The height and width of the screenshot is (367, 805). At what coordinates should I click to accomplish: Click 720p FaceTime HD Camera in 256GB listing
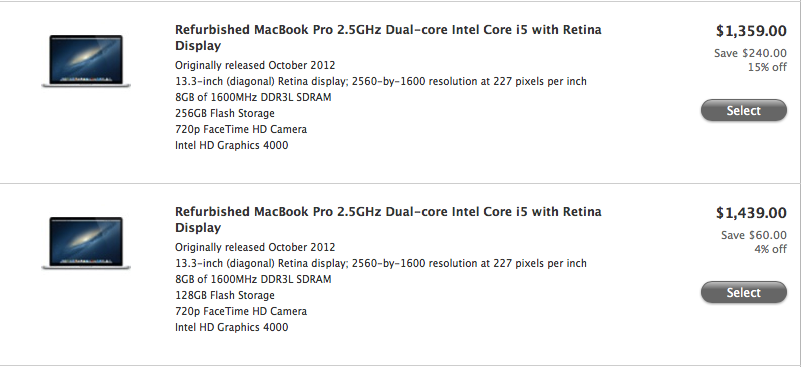(x=241, y=129)
